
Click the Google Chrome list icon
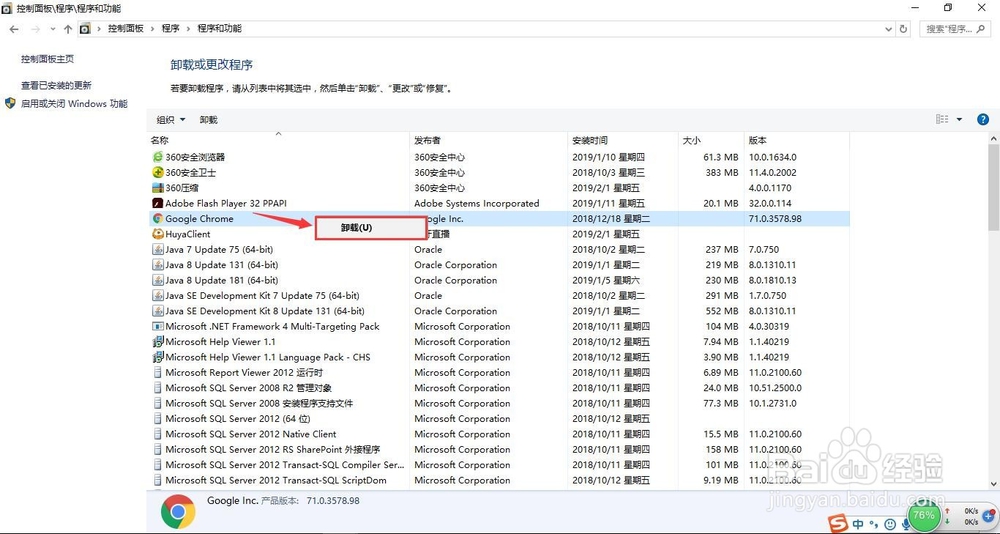158,218
